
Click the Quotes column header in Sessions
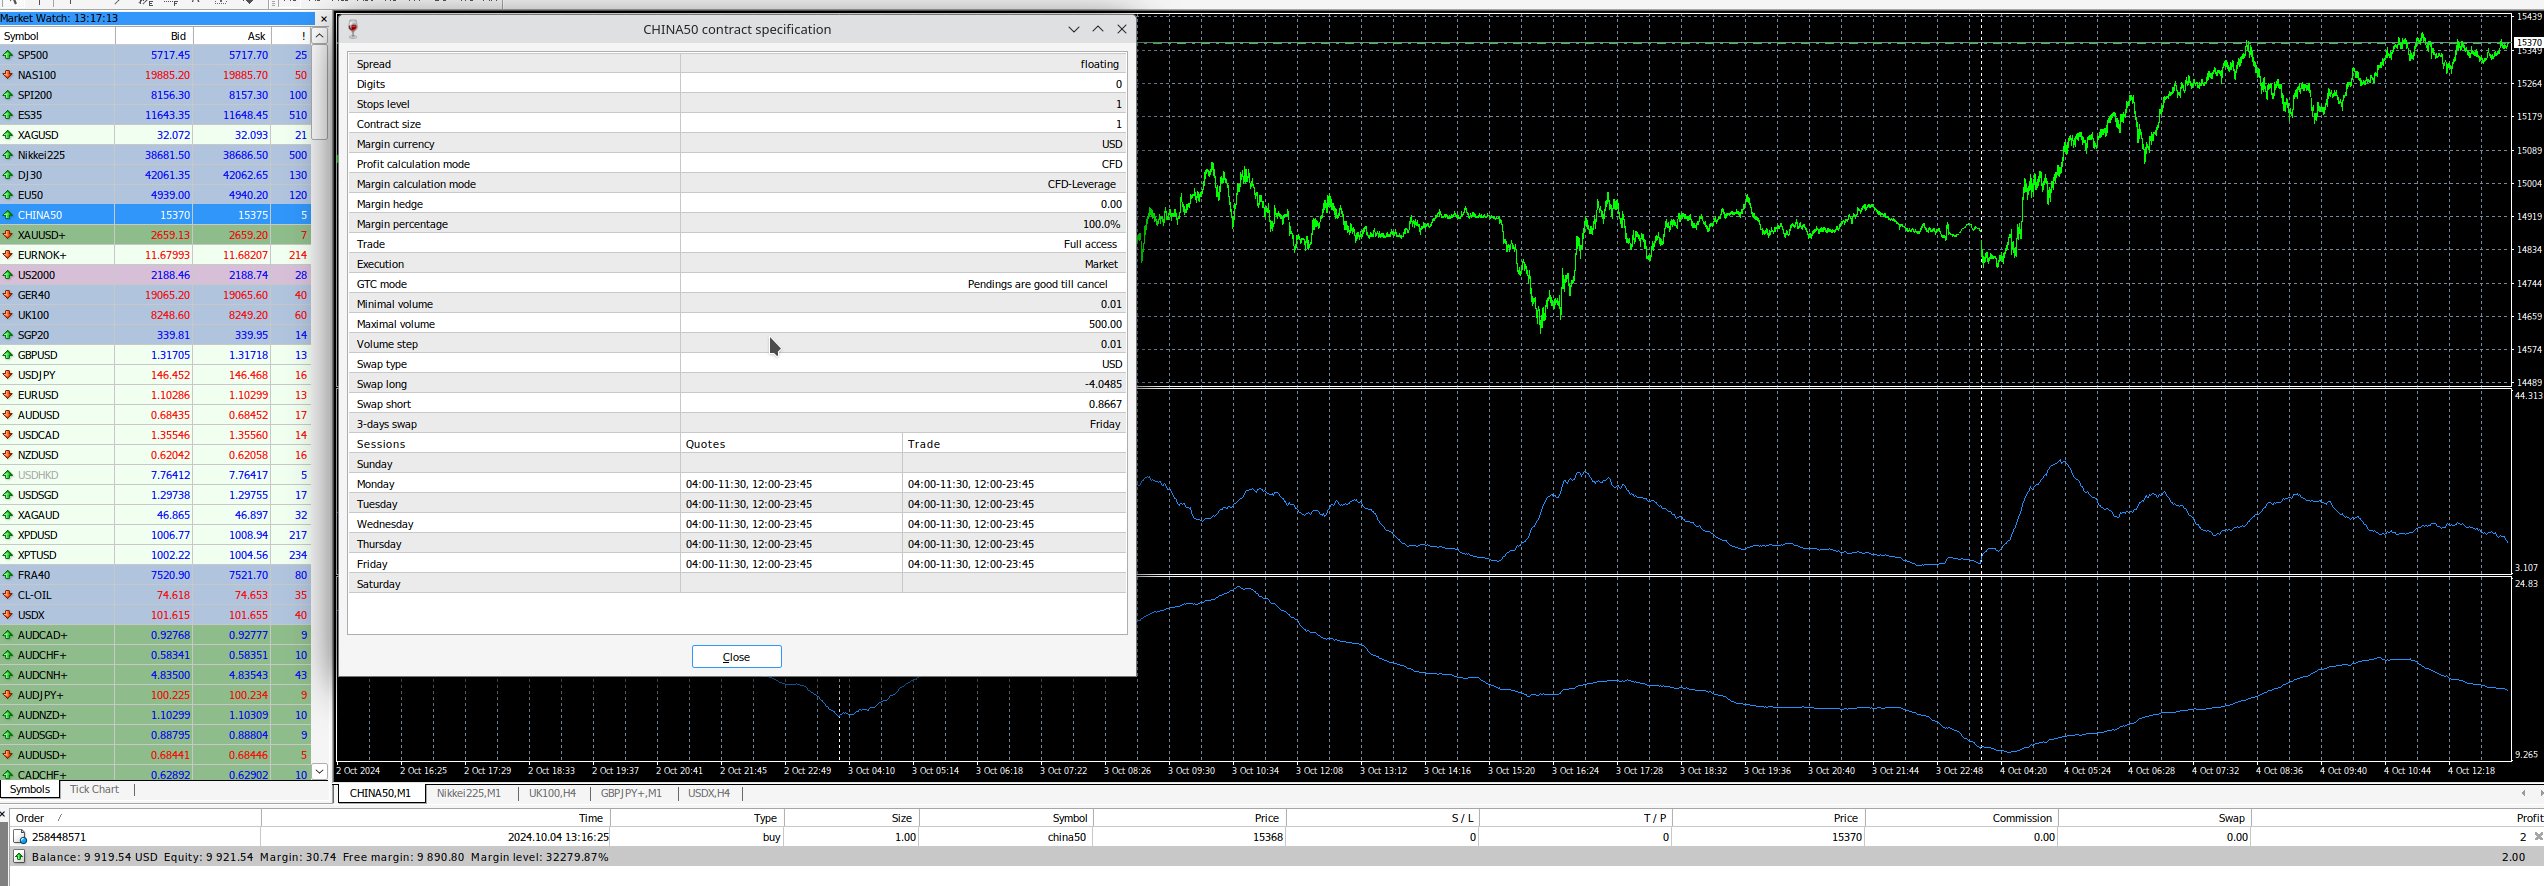(791, 444)
